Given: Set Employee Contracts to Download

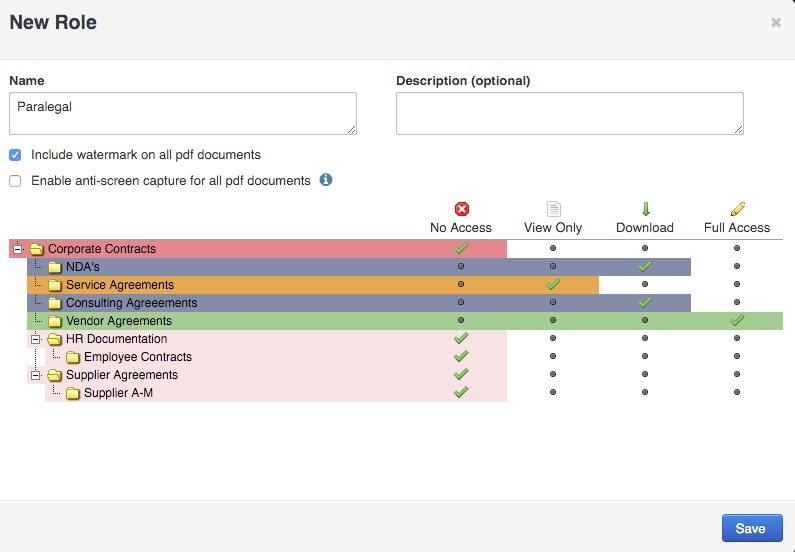Looking at the screenshot, I should (x=645, y=356).
